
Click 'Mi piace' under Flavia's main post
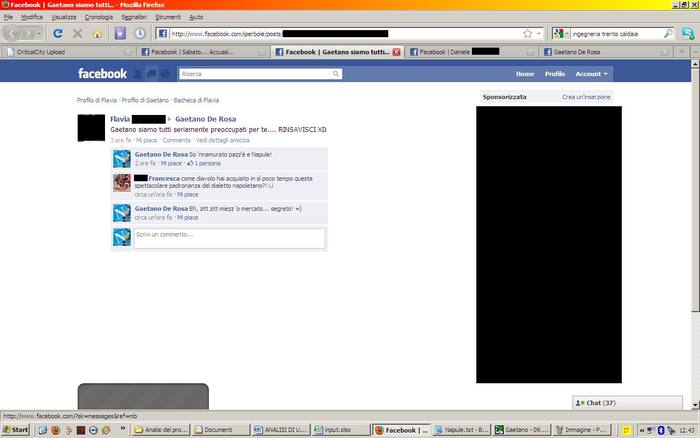tap(146, 140)
